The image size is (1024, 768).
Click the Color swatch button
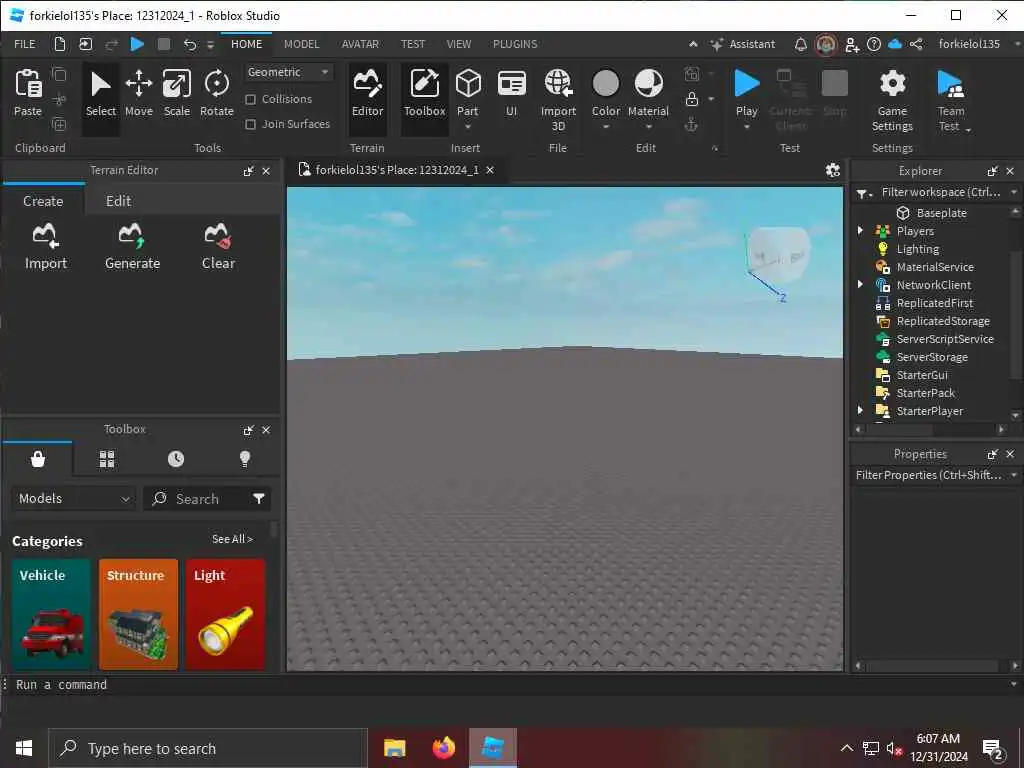[605, 84]
